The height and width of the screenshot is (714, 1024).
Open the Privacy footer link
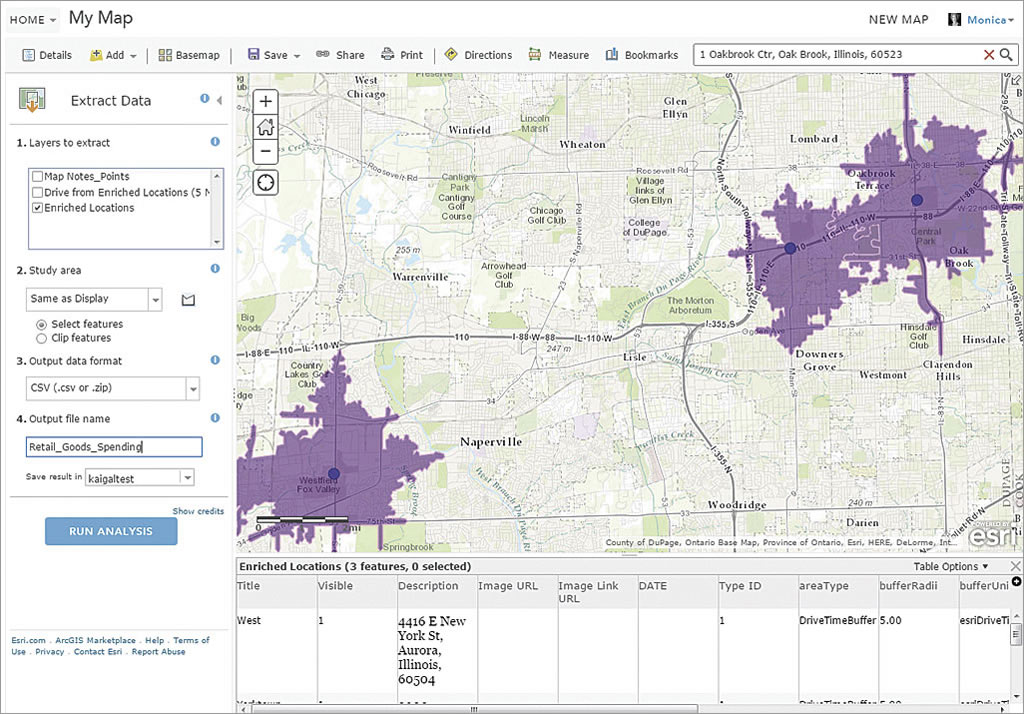click(50, 651)
